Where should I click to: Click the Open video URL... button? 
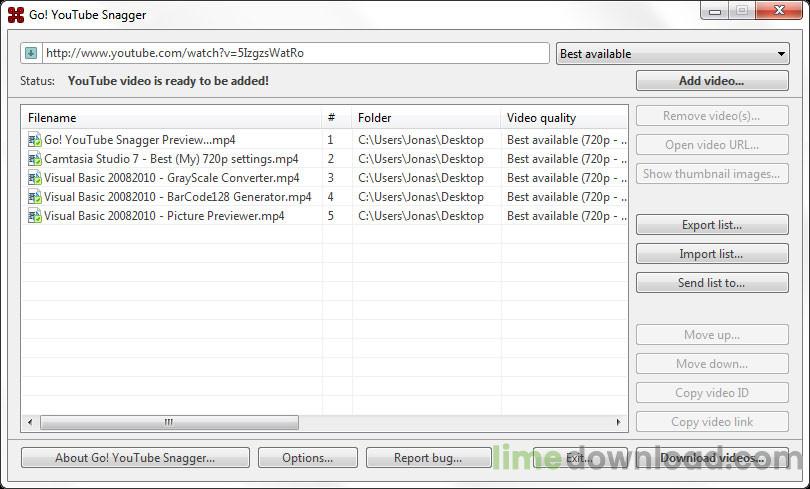tap(712, 145)
